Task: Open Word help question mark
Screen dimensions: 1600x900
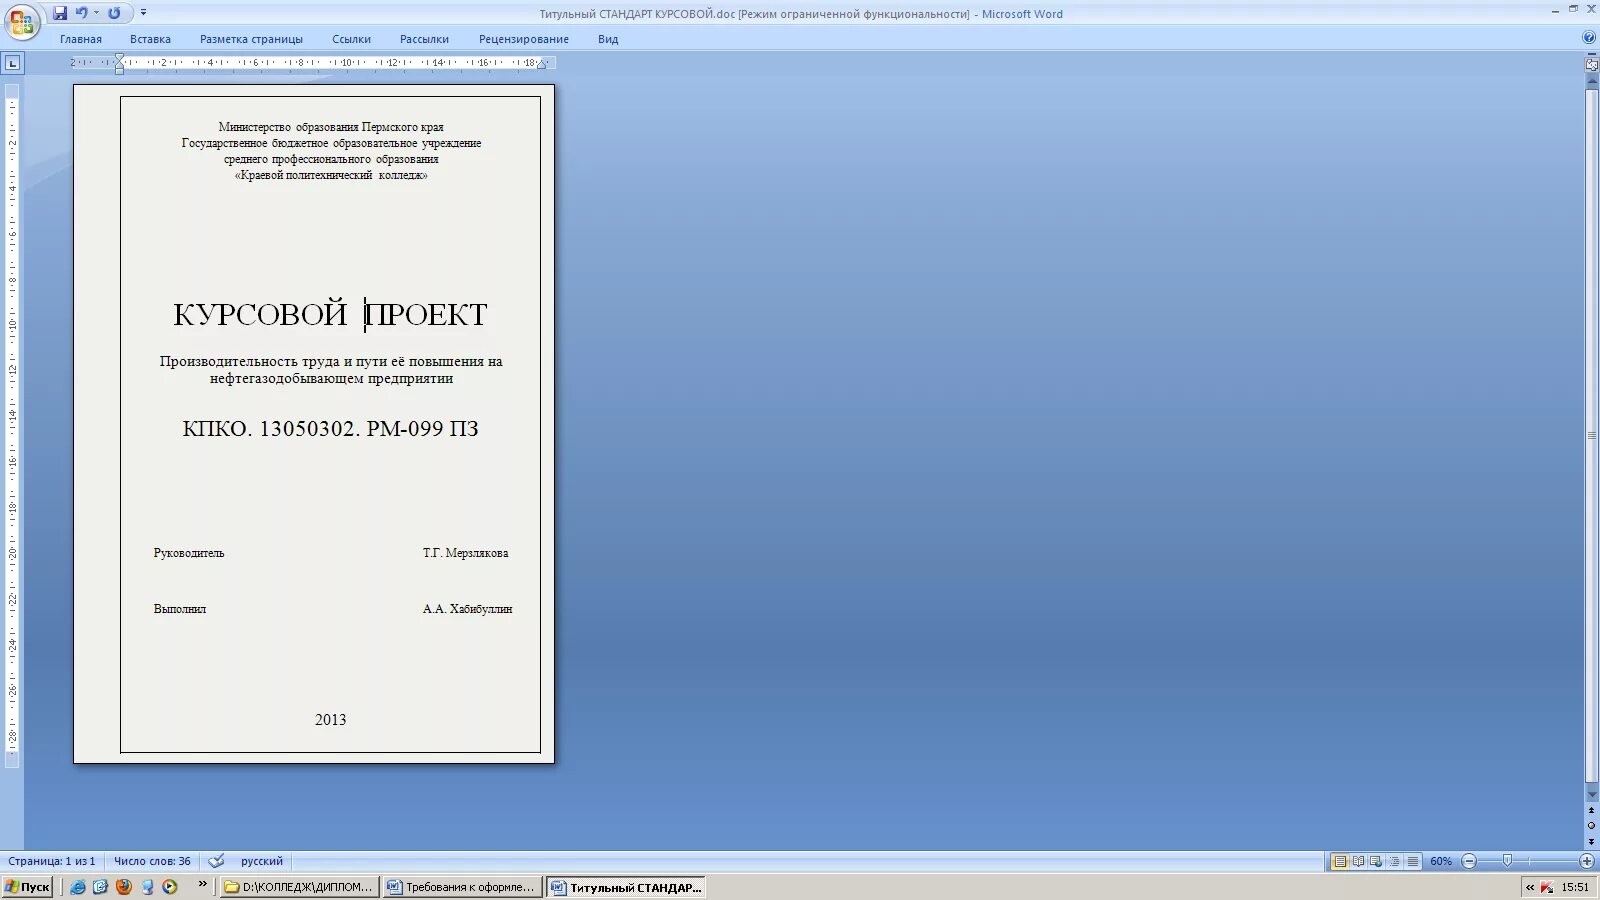Action: pos(1589,38)
